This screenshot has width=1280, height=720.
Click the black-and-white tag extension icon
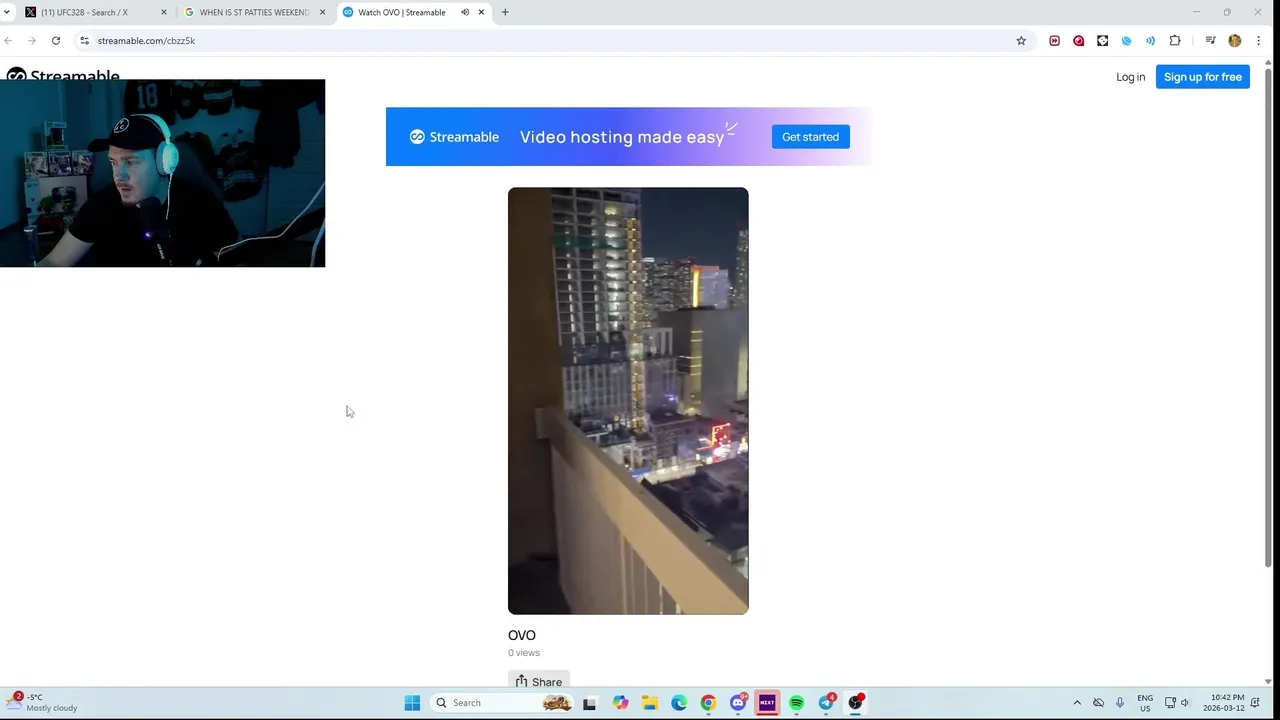click(x=1102, y=41)
